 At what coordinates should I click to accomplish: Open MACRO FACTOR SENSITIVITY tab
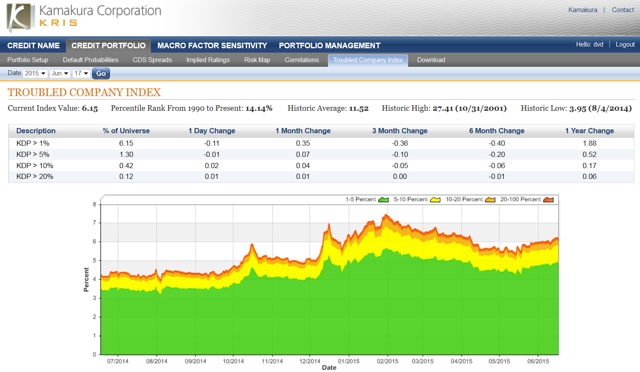coord(212,46)
